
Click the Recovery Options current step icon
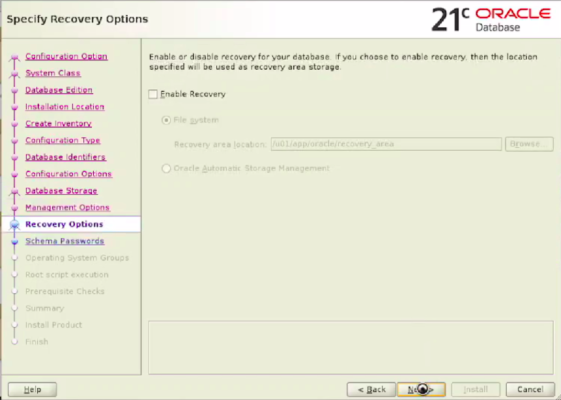tap(15, 225)
